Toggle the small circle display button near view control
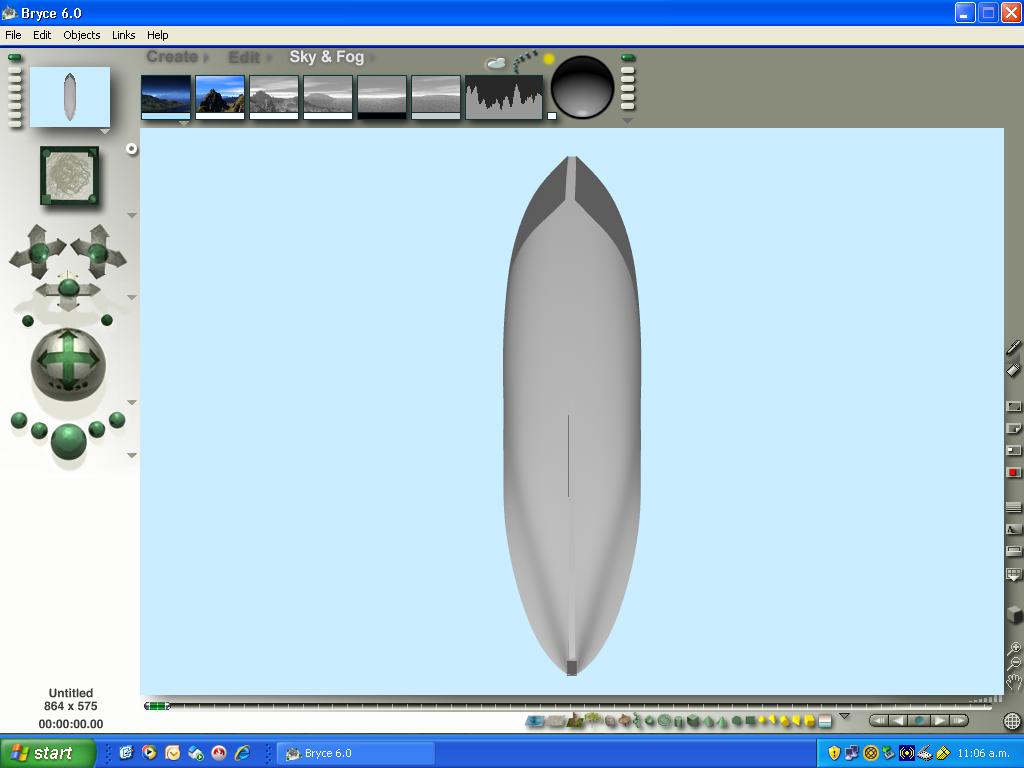 click(131, 149)
